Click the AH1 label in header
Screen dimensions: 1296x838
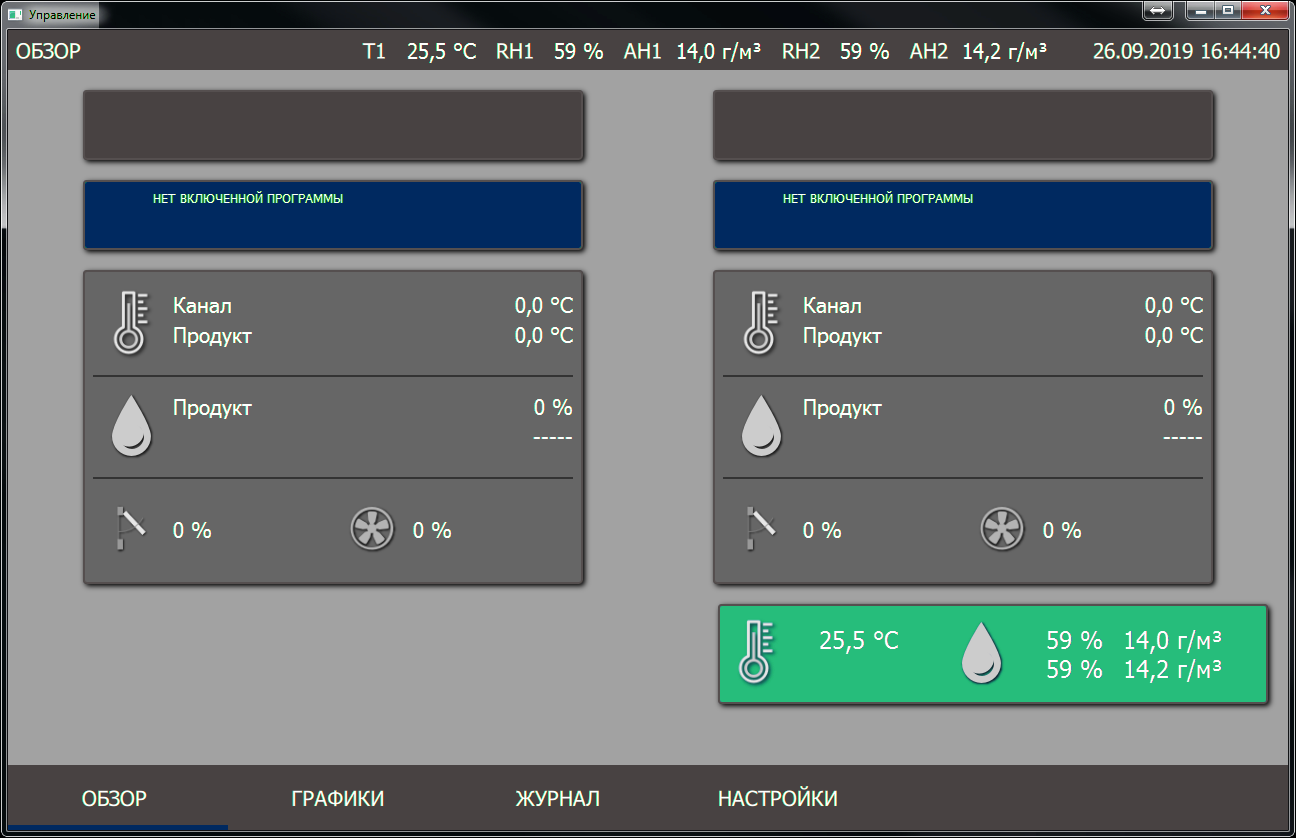(x=643, y=52)
